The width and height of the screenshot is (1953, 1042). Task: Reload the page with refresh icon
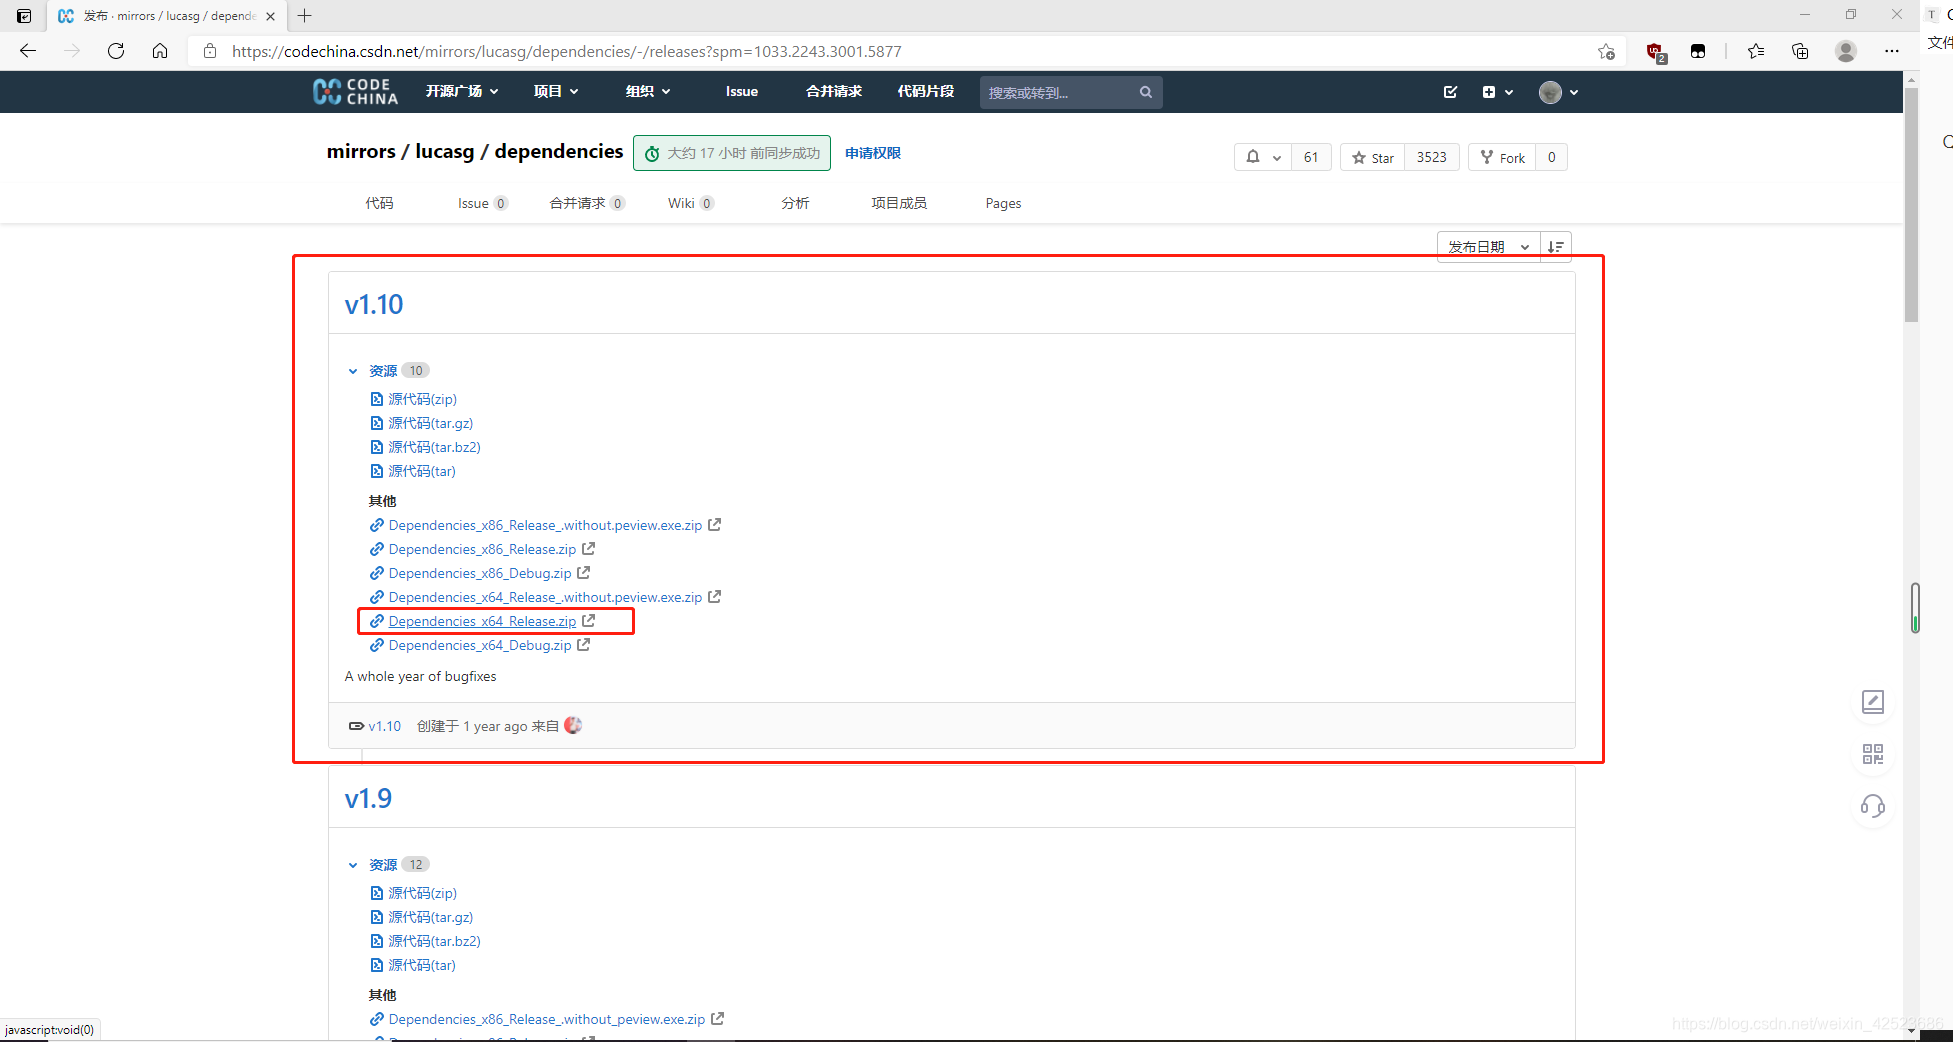116,51
